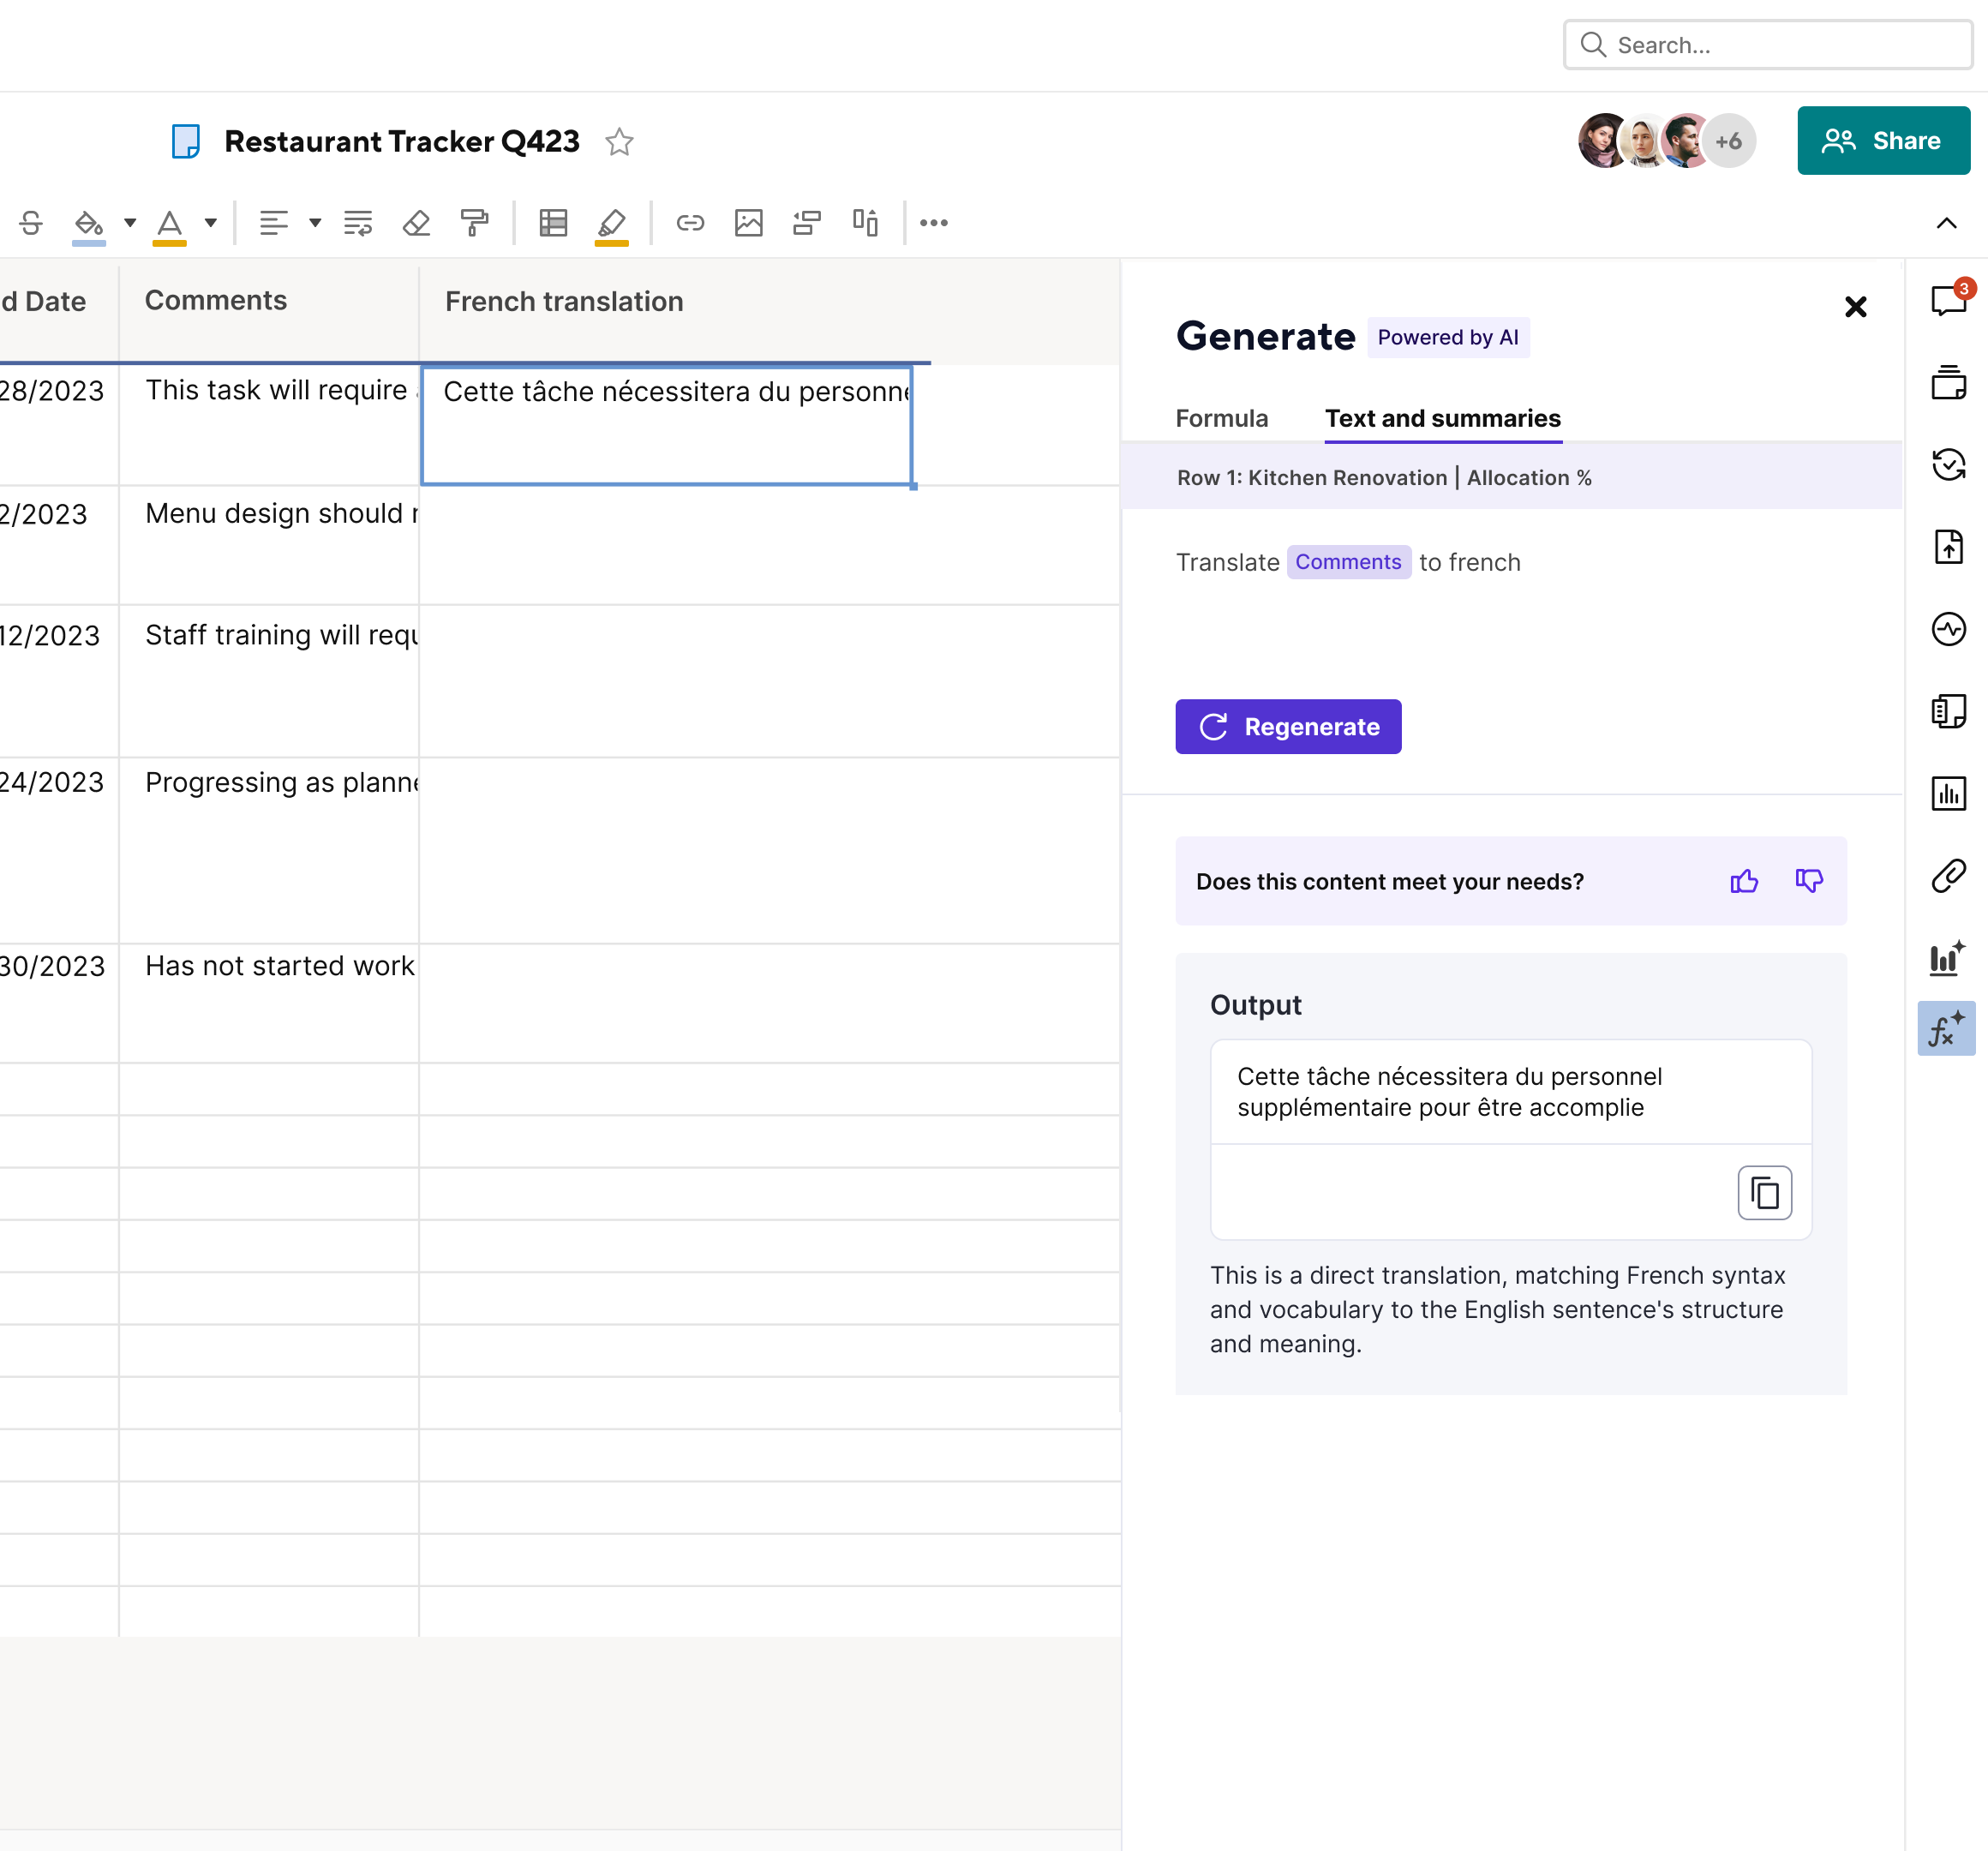The width and height of the screenshot is (1988, 1851).
Task: Switch to the Formula tab
Action: (x=1221, y=418)
